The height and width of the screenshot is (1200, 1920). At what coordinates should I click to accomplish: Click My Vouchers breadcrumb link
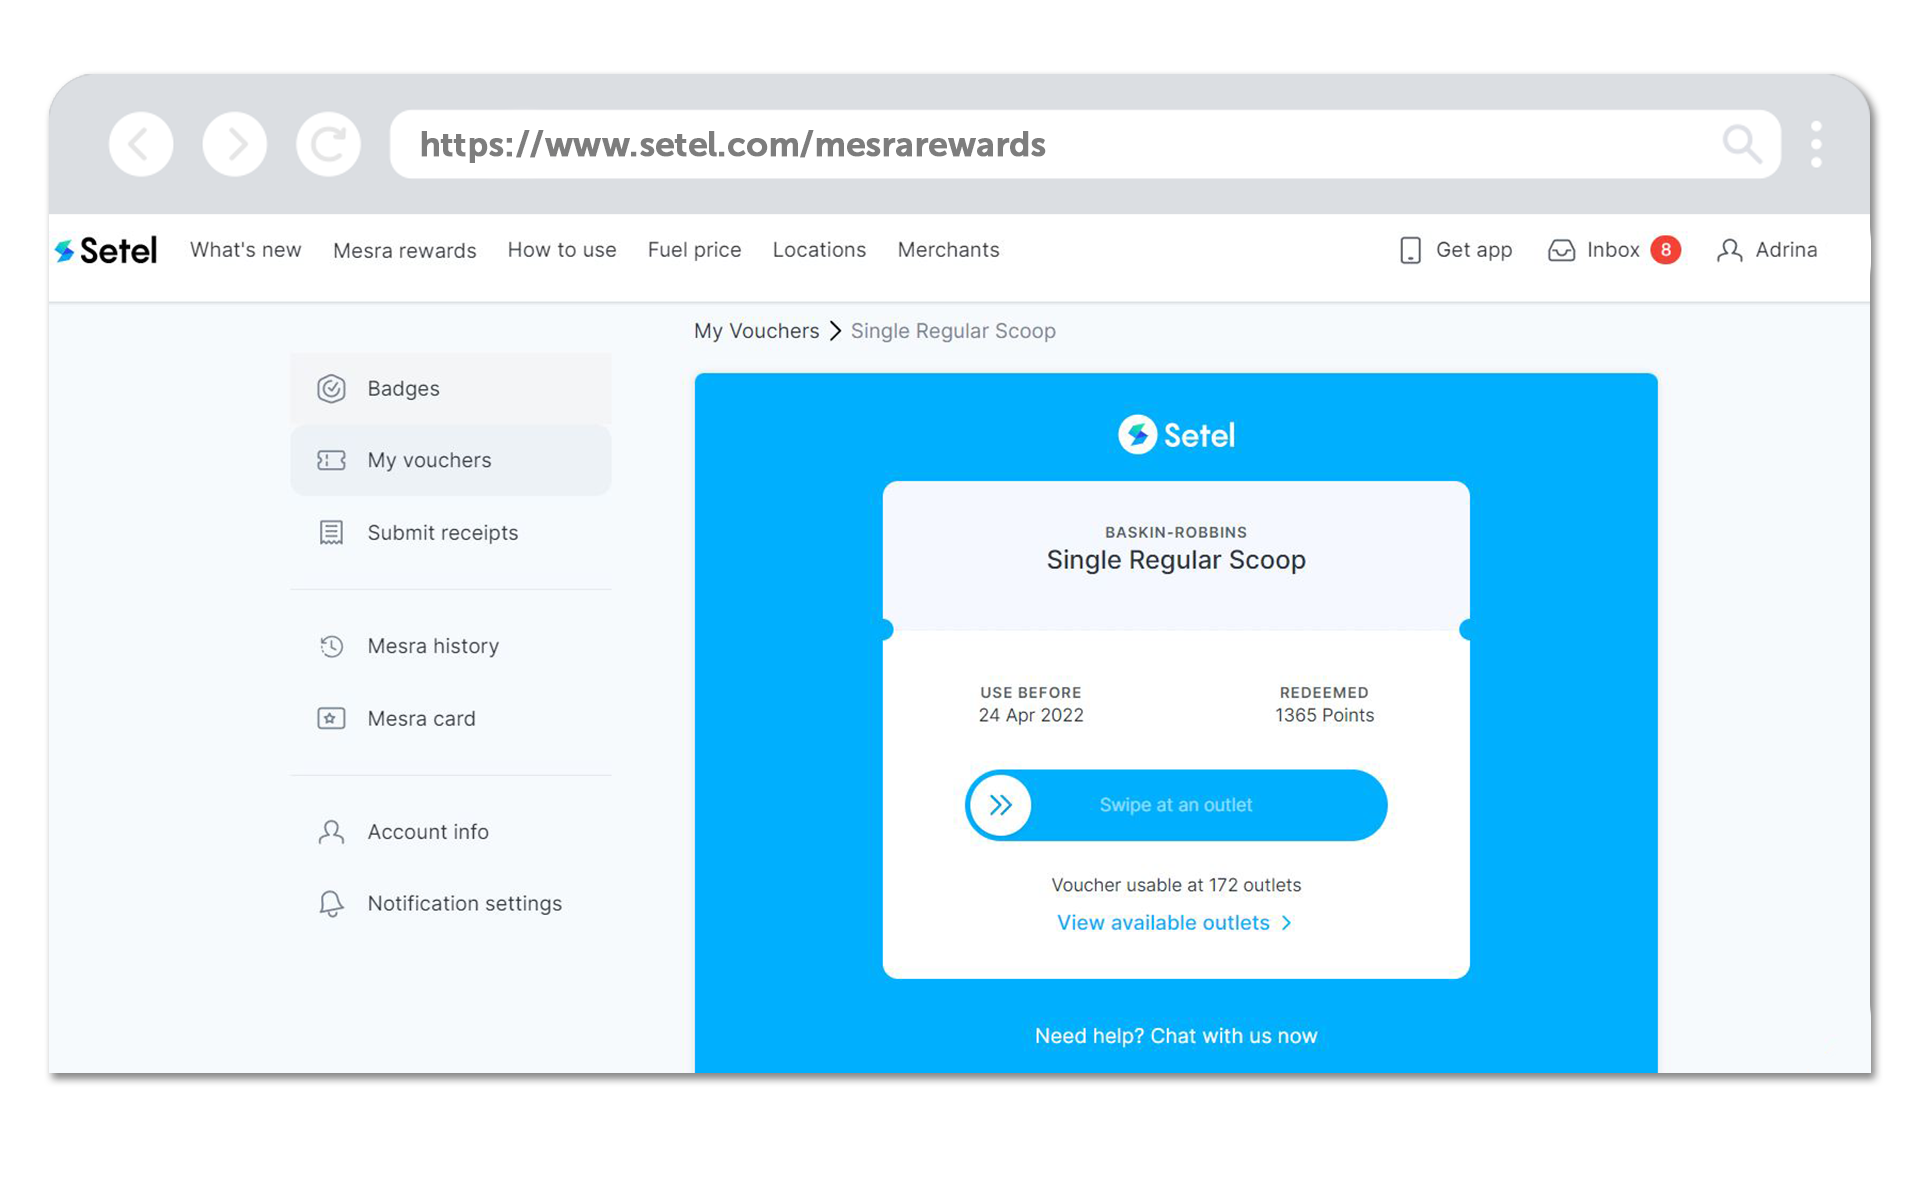pyautogui.click(x=756, y=331)
